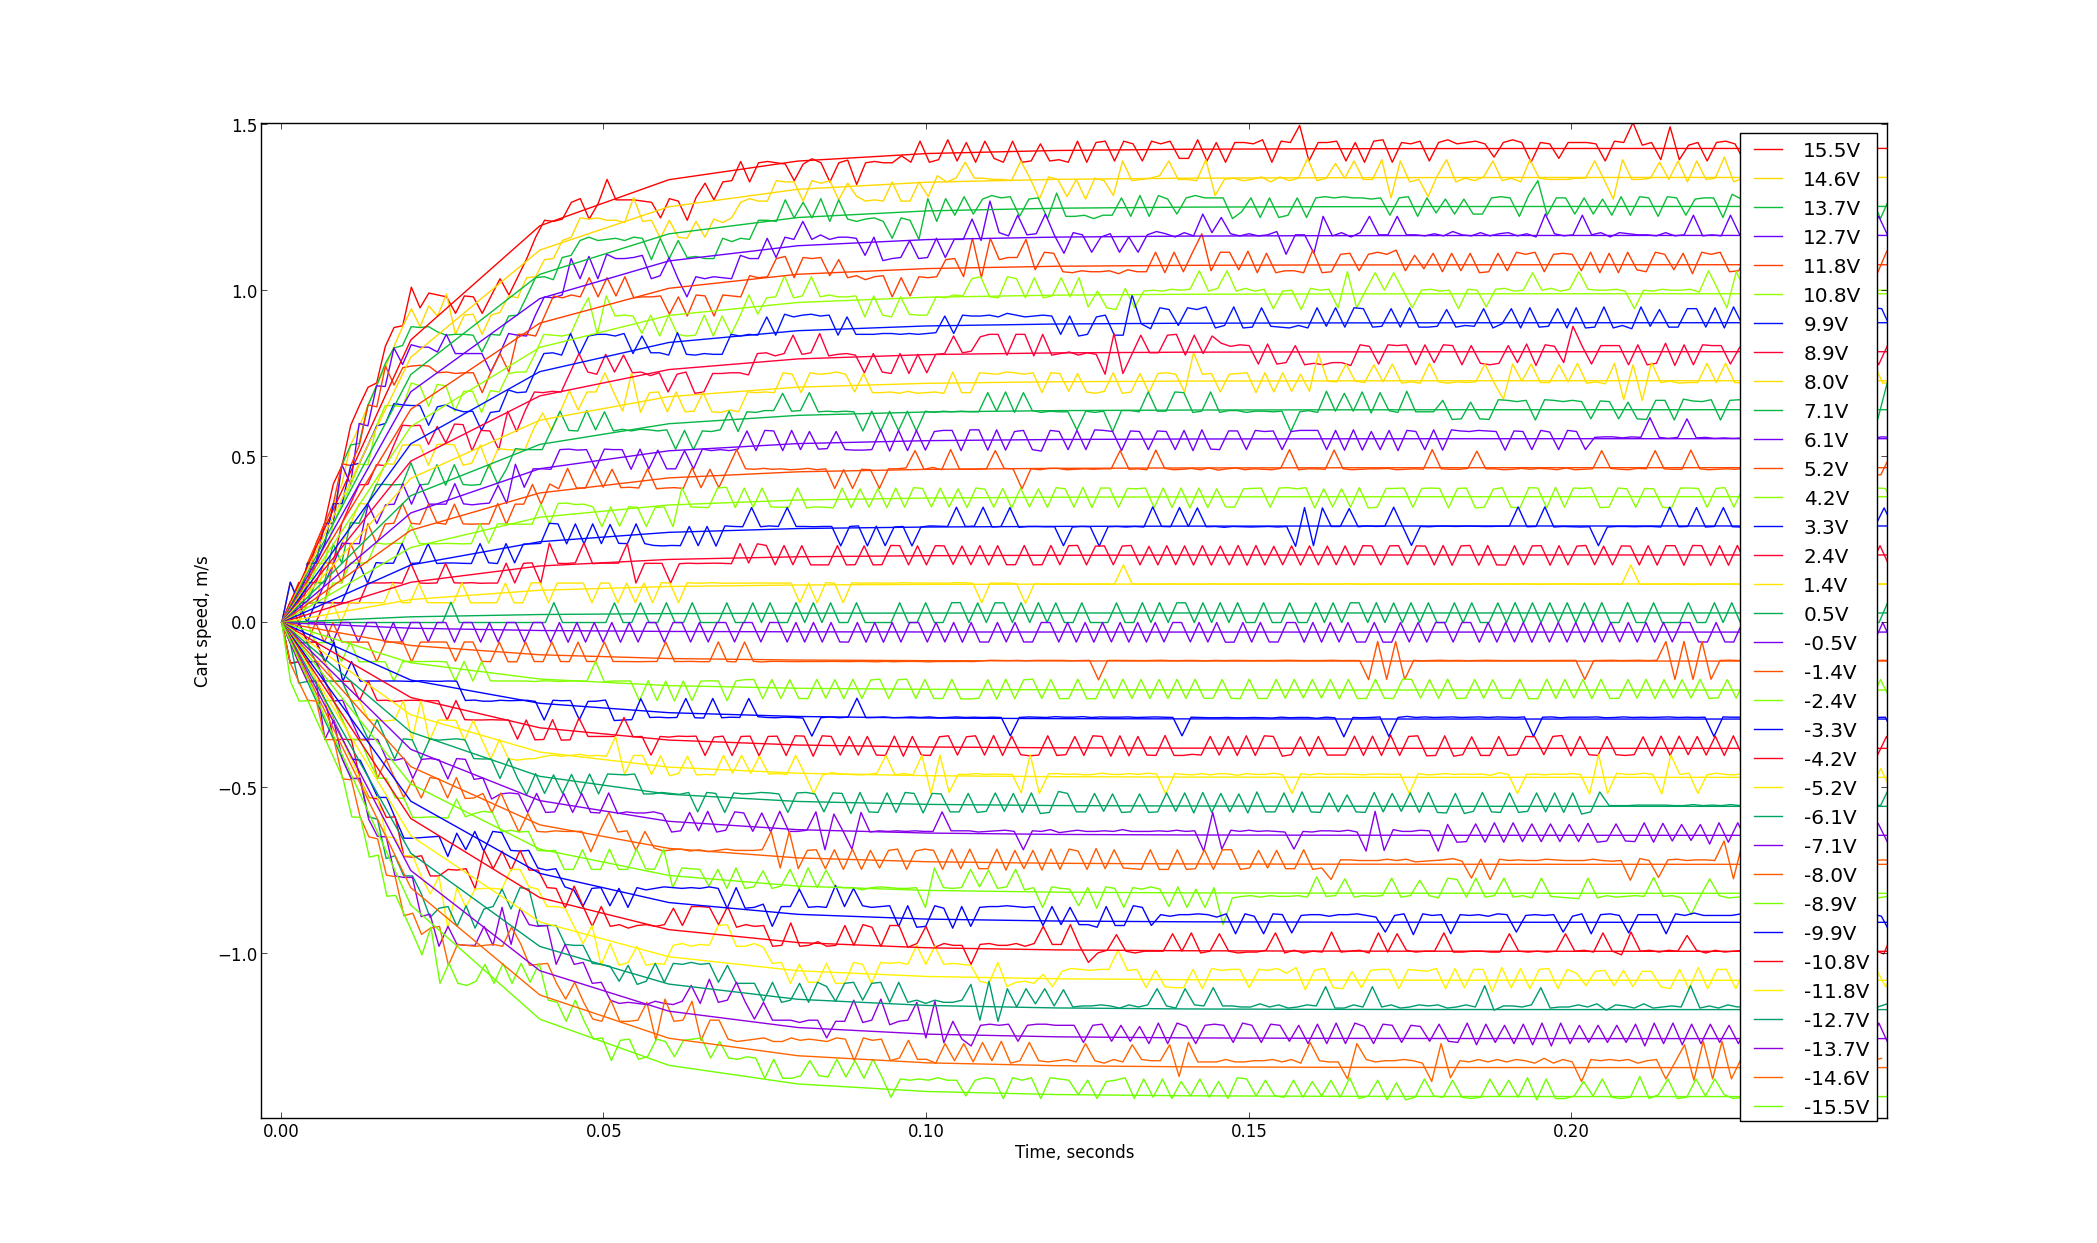Select the -10.8V legend entry
Viewport: 2097px width, 1243px height.
[1836, 962]
